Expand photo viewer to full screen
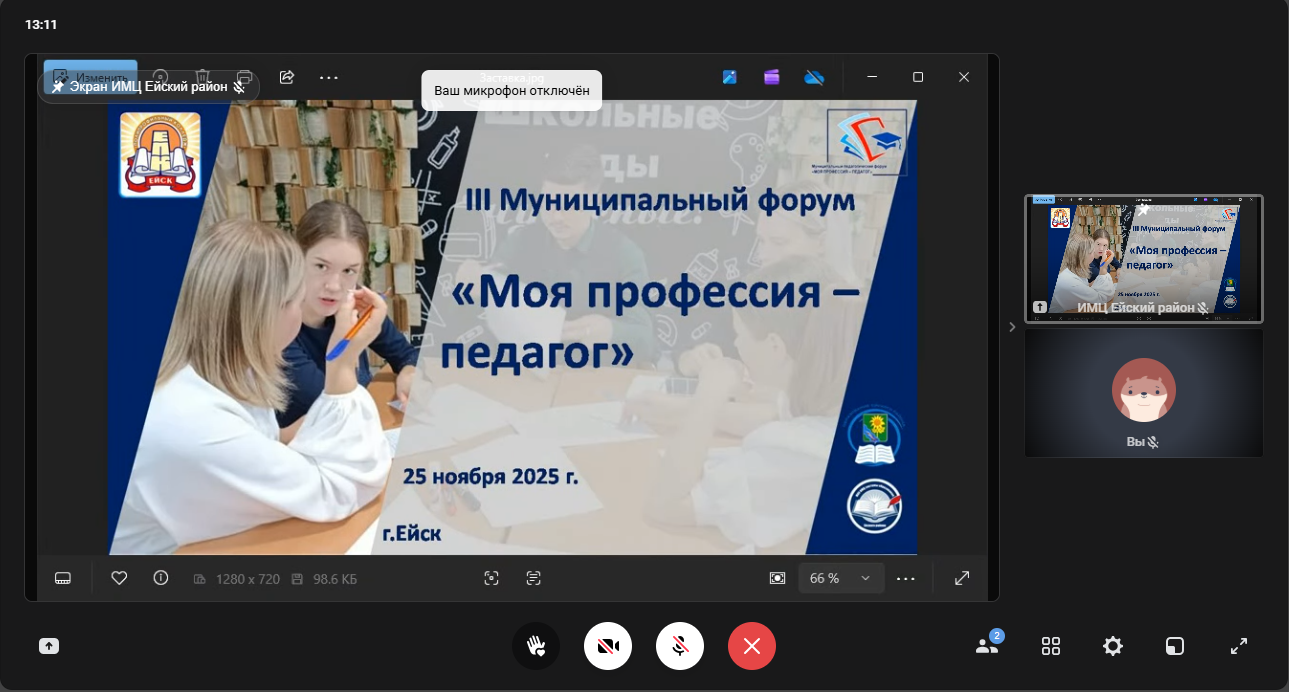The image size is (1289, 692). (x=962, y=578)
